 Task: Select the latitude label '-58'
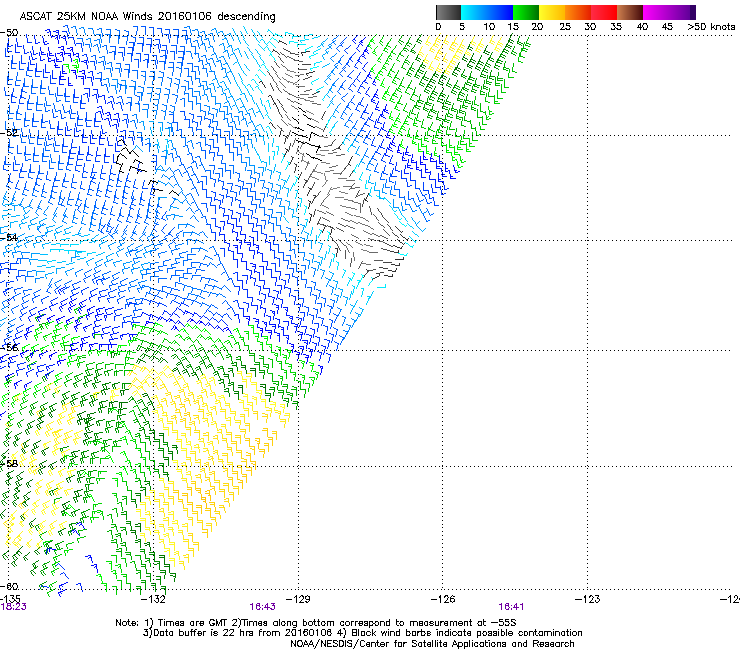pyautogui.click(x=9, y=464)
